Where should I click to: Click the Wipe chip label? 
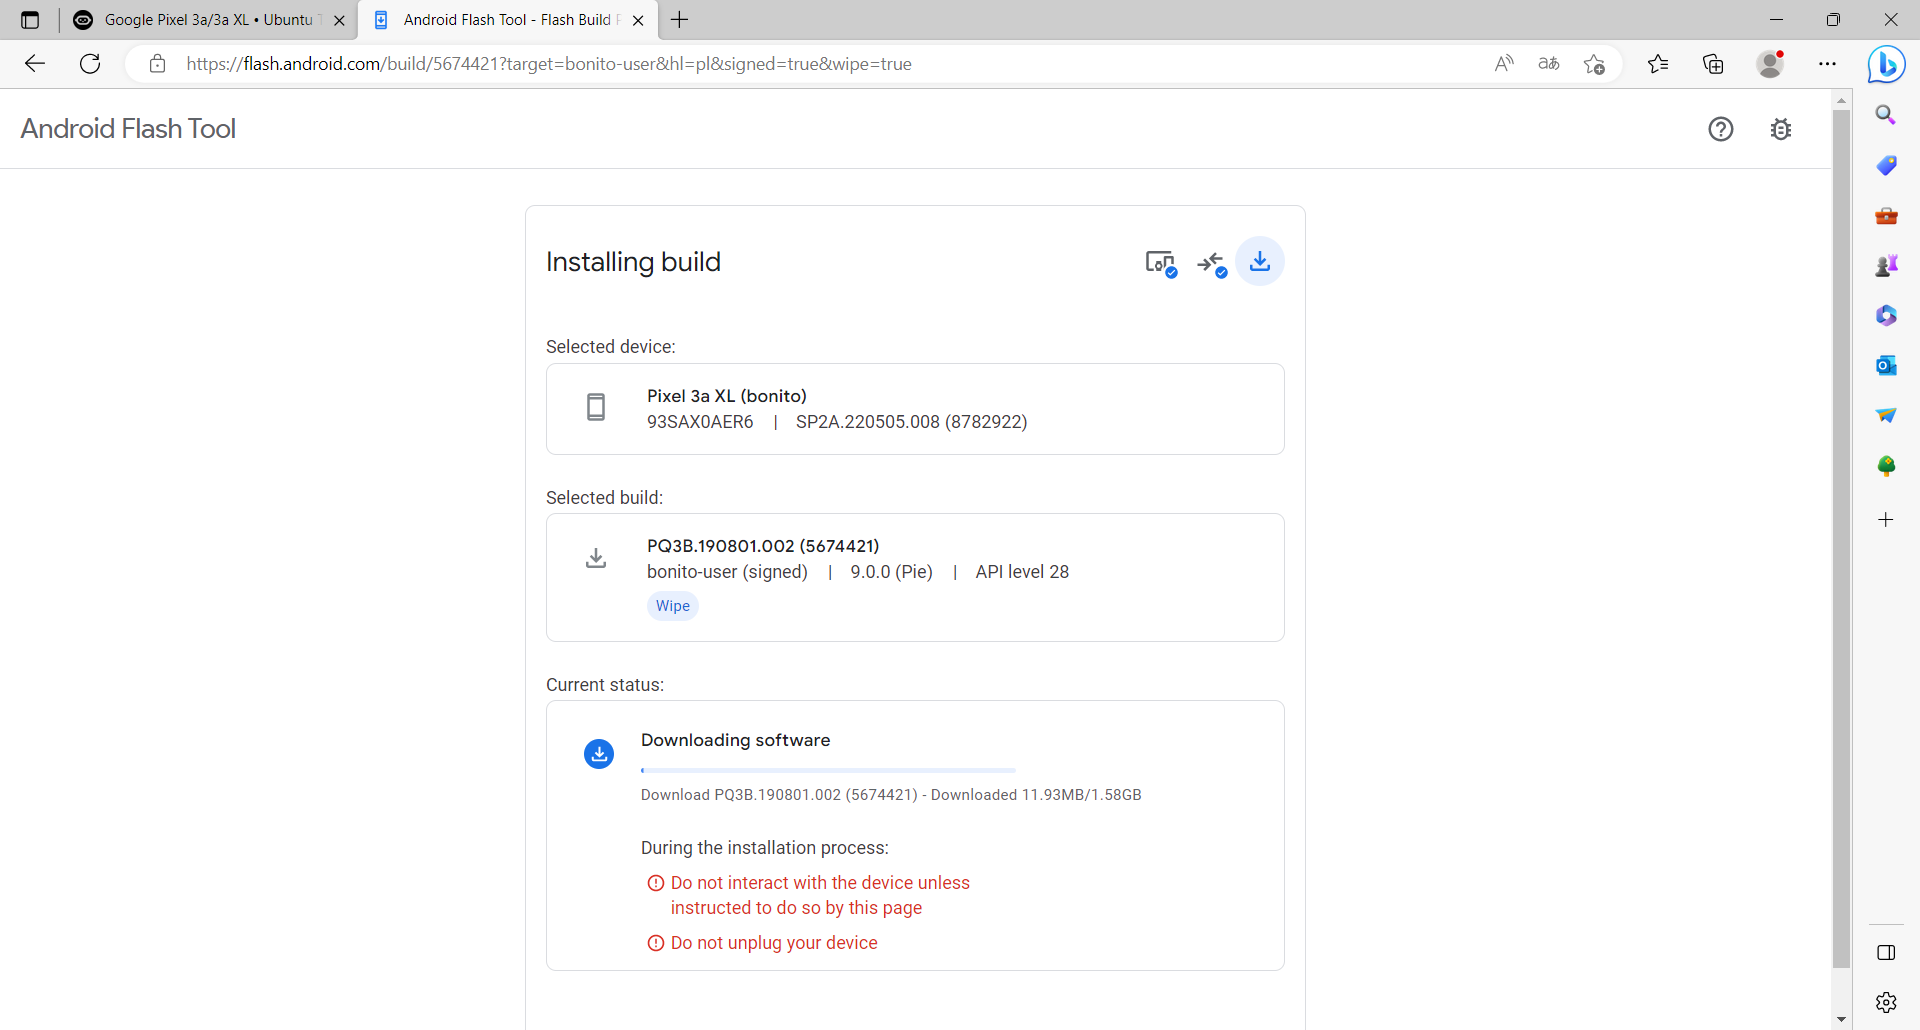[672, 606]
